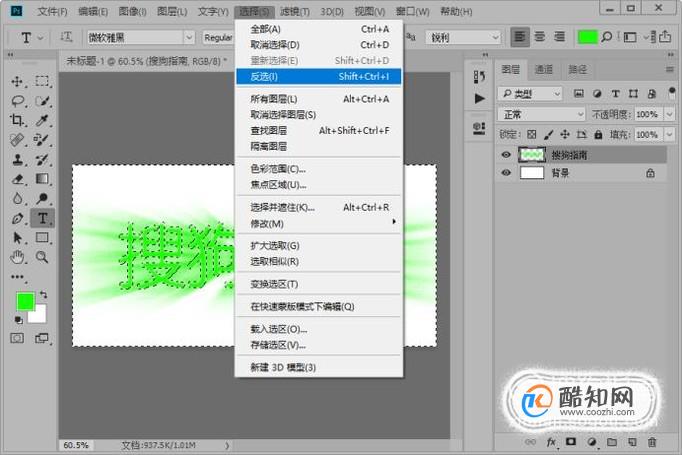Image resolution: width=682 pixels, height=455 pixels.
Task: Change screen mode button
Action: pos(42,338)
